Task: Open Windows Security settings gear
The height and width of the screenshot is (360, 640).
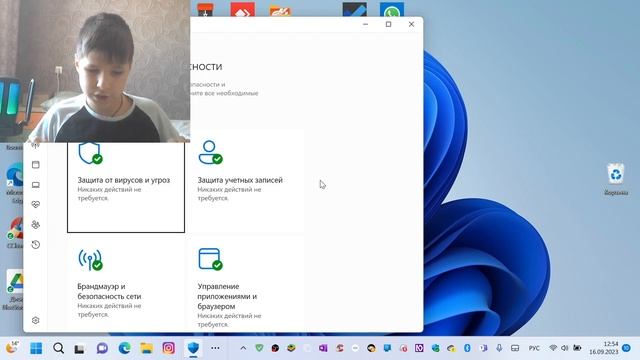Action: click(x=36, y=320)
